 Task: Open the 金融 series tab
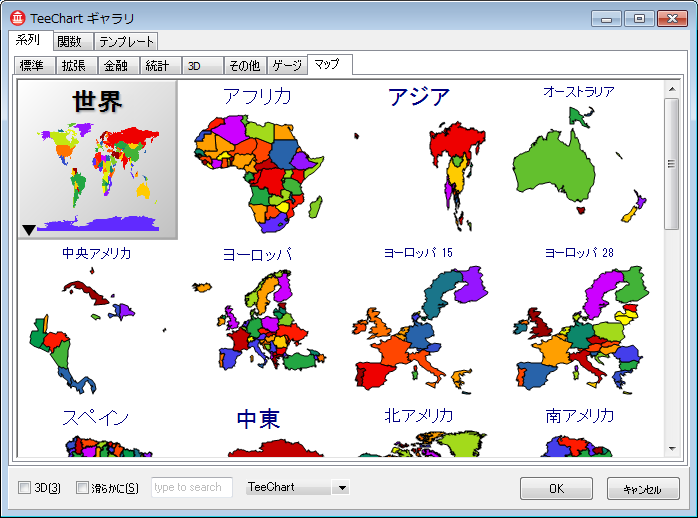coord(118,65)
